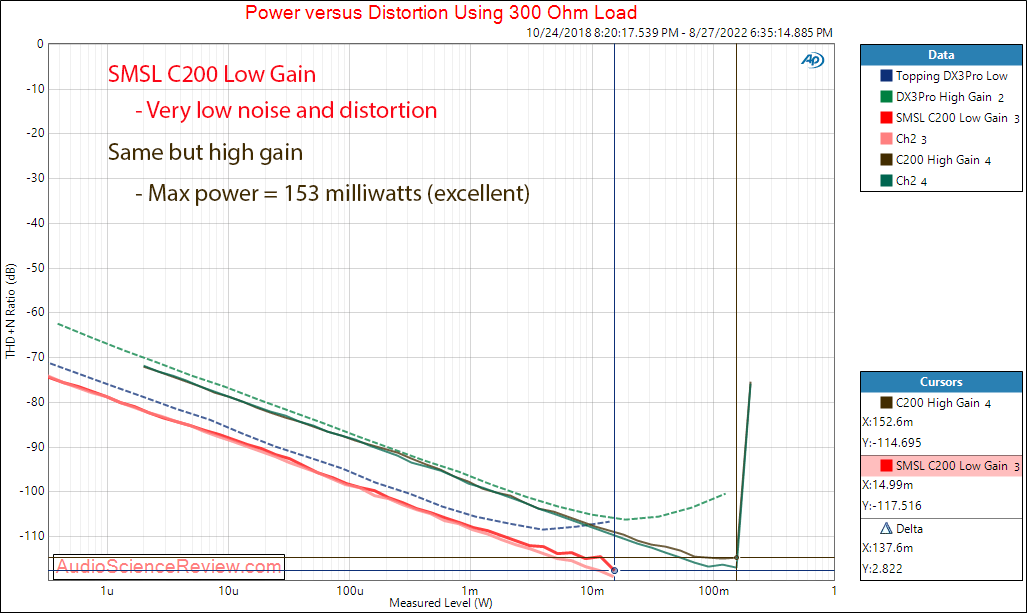The image size is (1027, 613).
Task: Click the '- Very low noise and distortion' annotation
Action: (x=286, y=110)
